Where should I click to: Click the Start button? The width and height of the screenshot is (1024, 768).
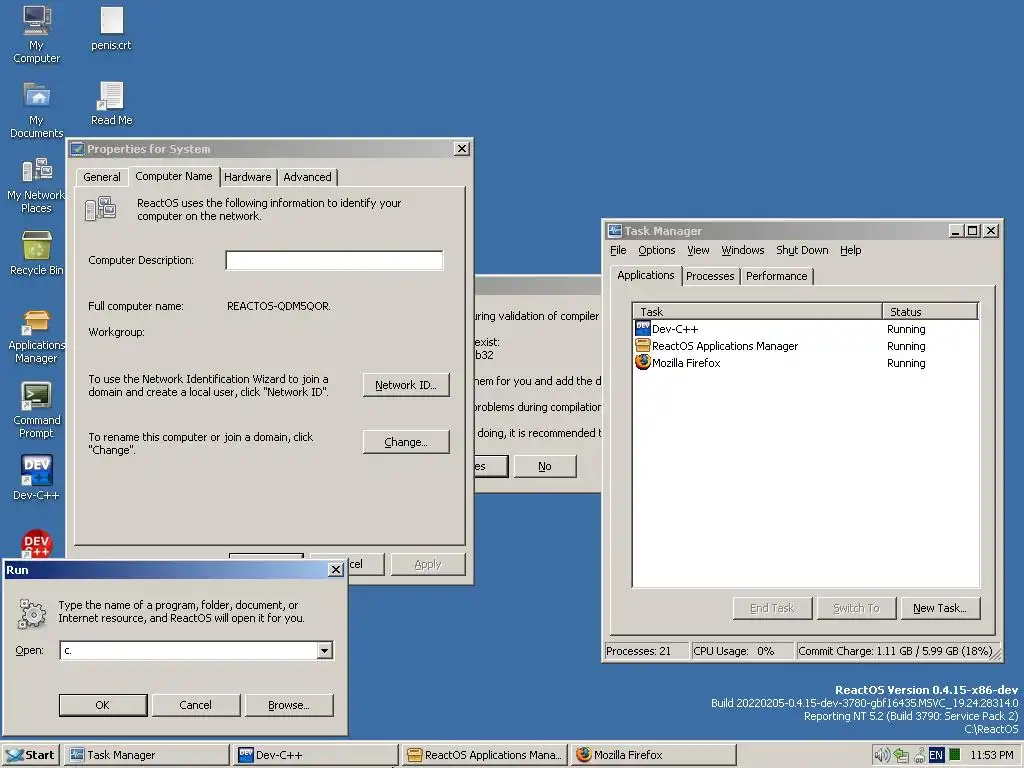point(31,755)
